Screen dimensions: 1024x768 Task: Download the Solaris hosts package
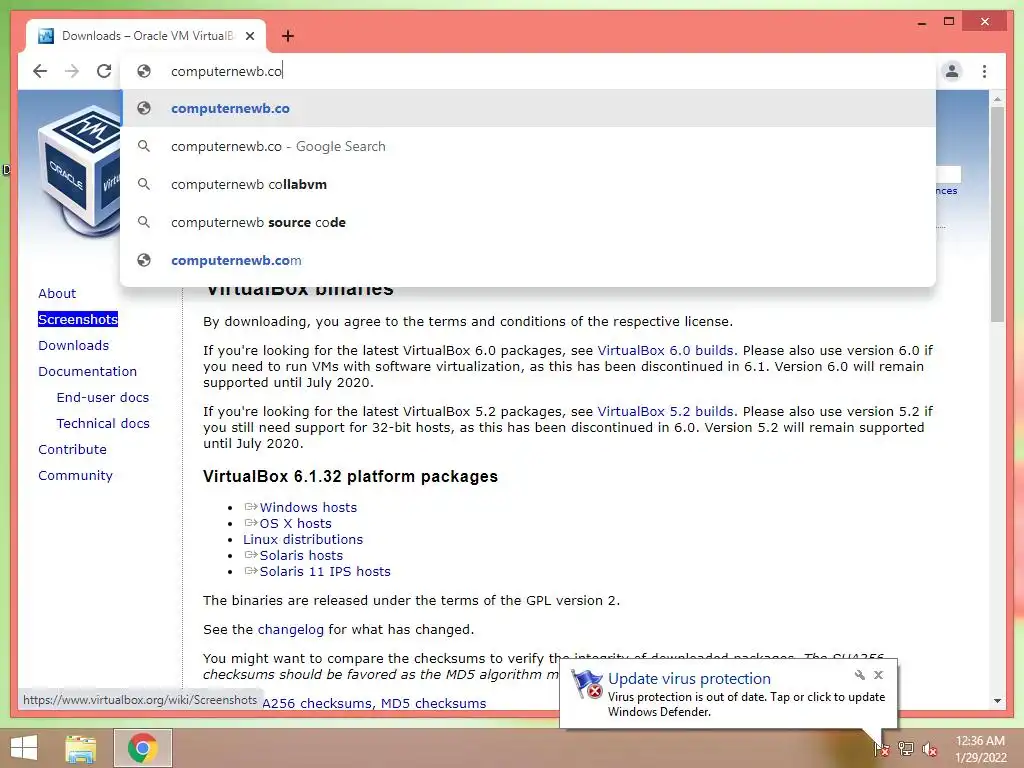[x=301, y=555]
